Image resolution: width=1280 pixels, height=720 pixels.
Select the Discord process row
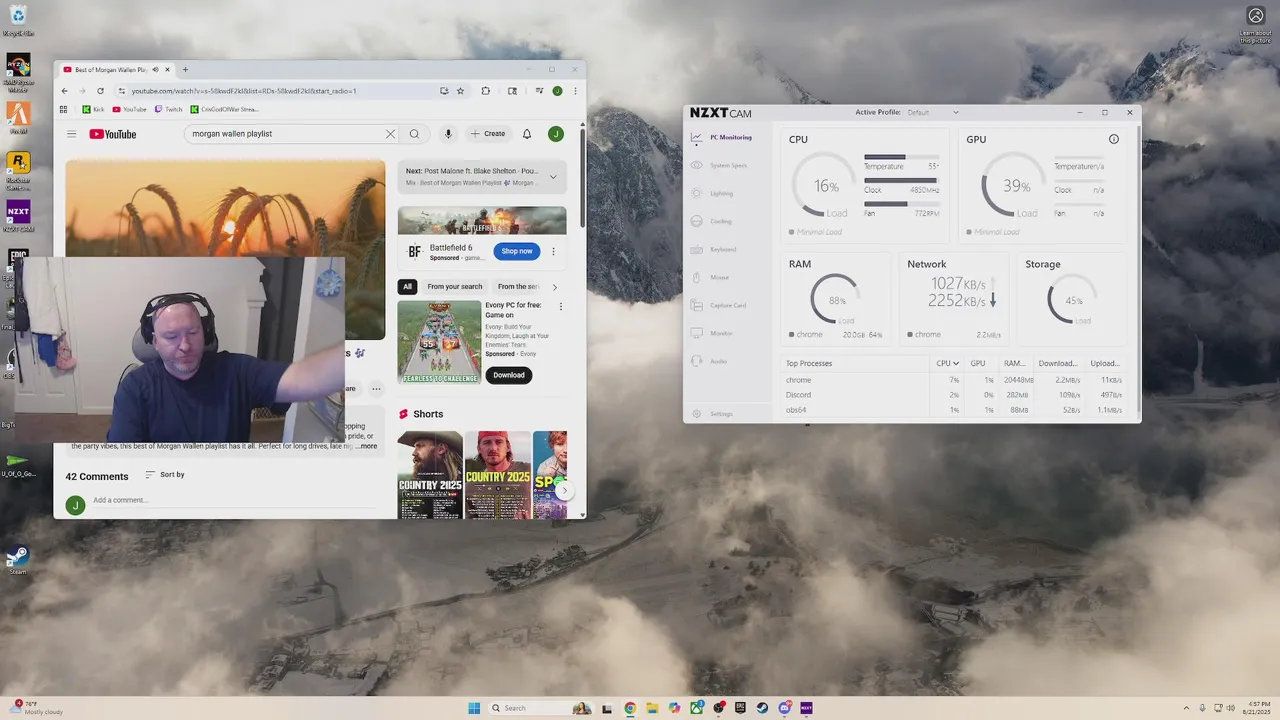click(x=957, y=395)
